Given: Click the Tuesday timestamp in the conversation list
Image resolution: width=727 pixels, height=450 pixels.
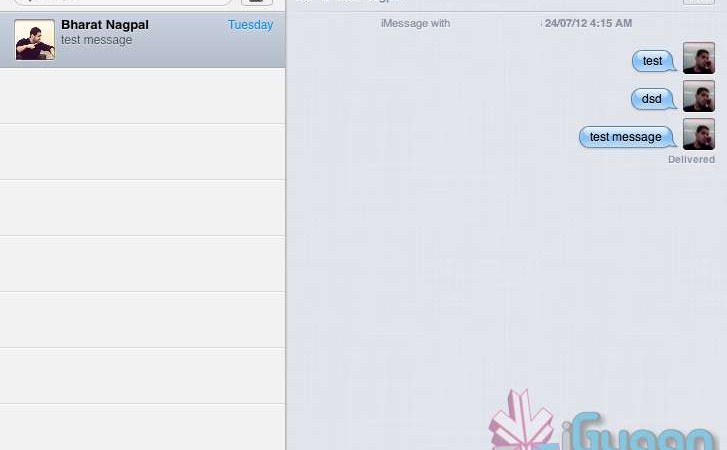Looking at the screenshot, I should (250, 25).
